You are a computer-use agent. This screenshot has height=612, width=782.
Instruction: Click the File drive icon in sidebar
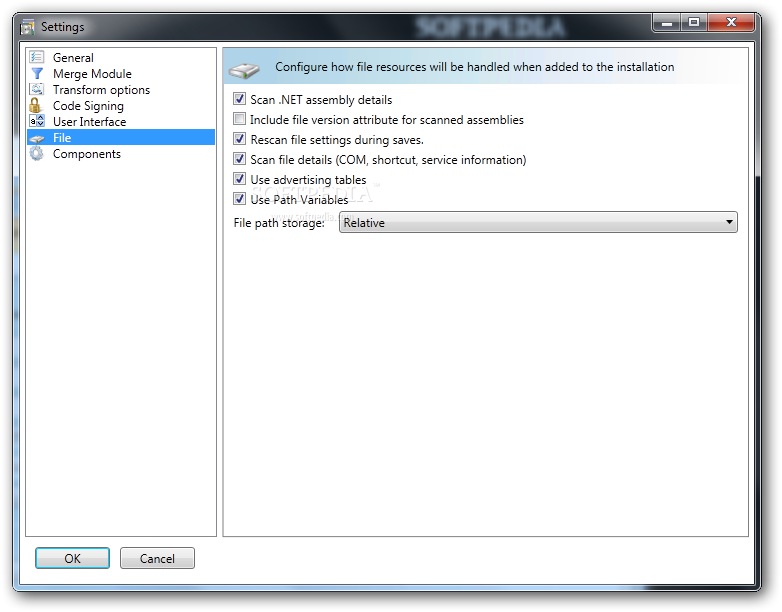point(37,138)
